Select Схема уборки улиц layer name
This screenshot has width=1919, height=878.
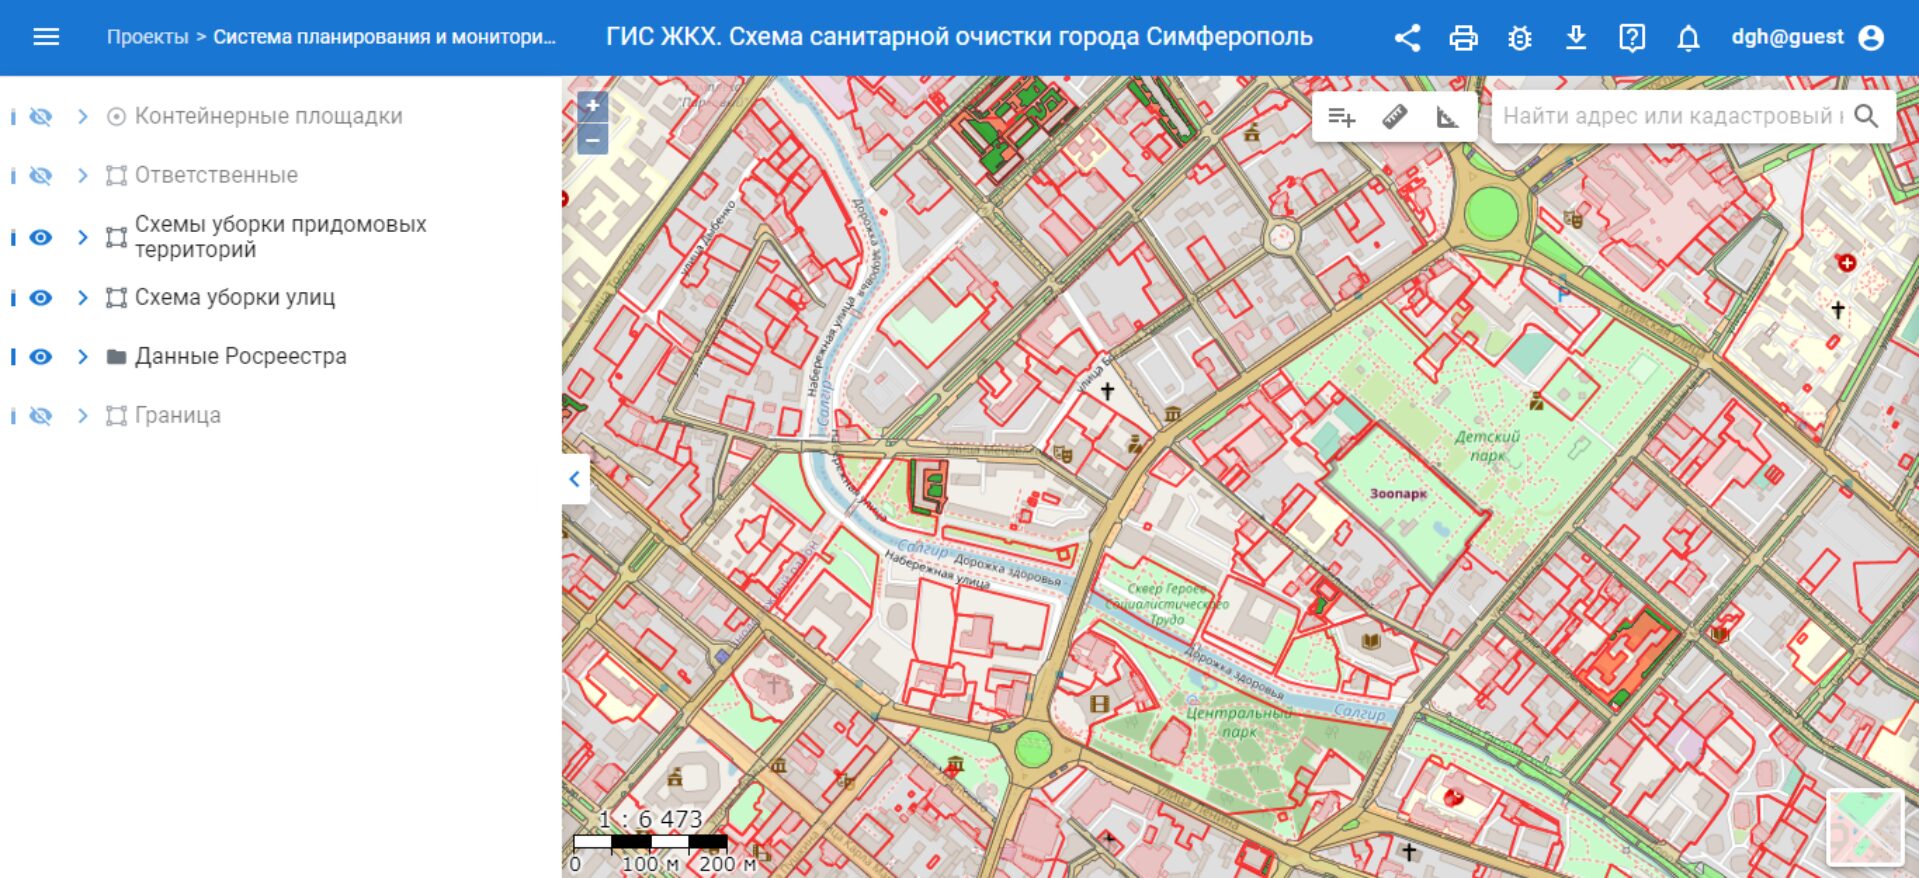click(x=235, y=297)
